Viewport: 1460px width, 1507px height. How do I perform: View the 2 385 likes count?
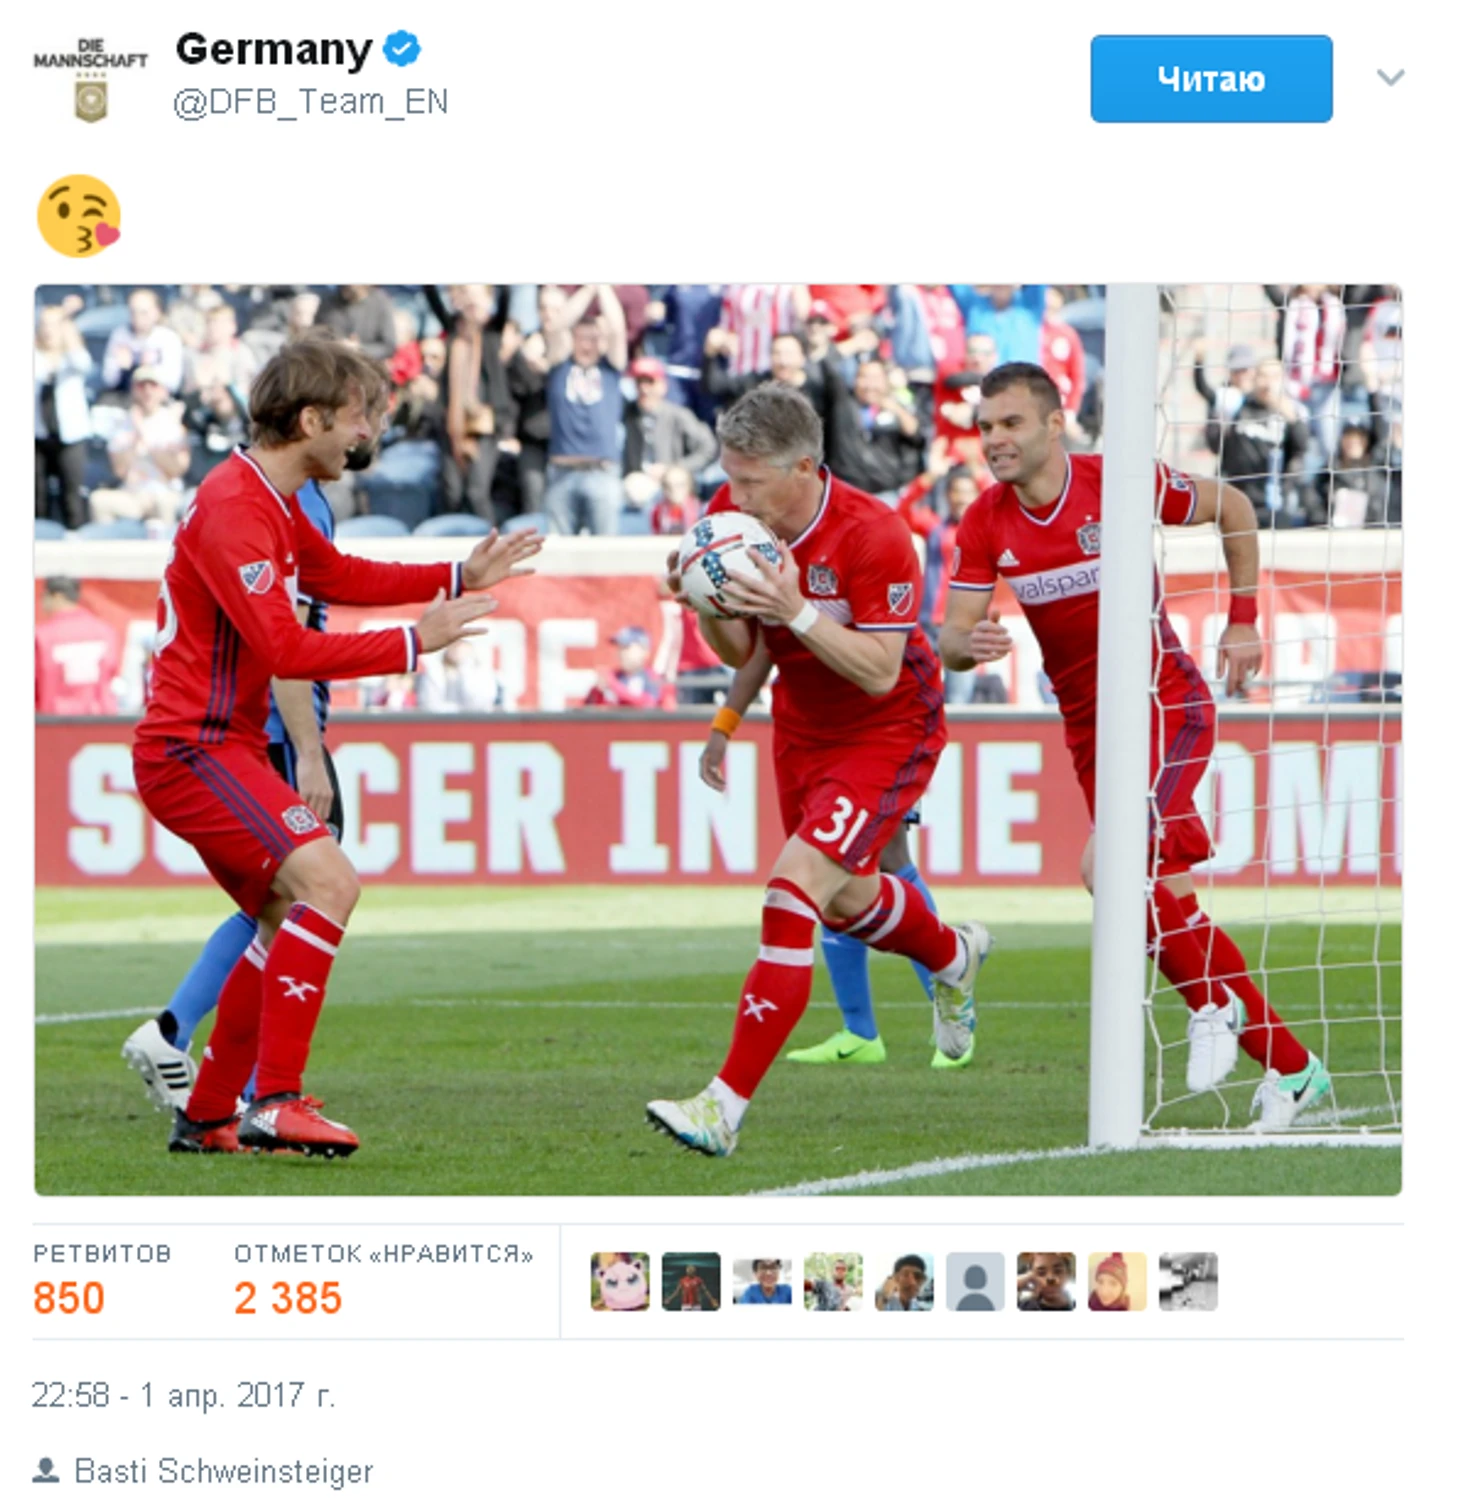[x=383, y=1281]
